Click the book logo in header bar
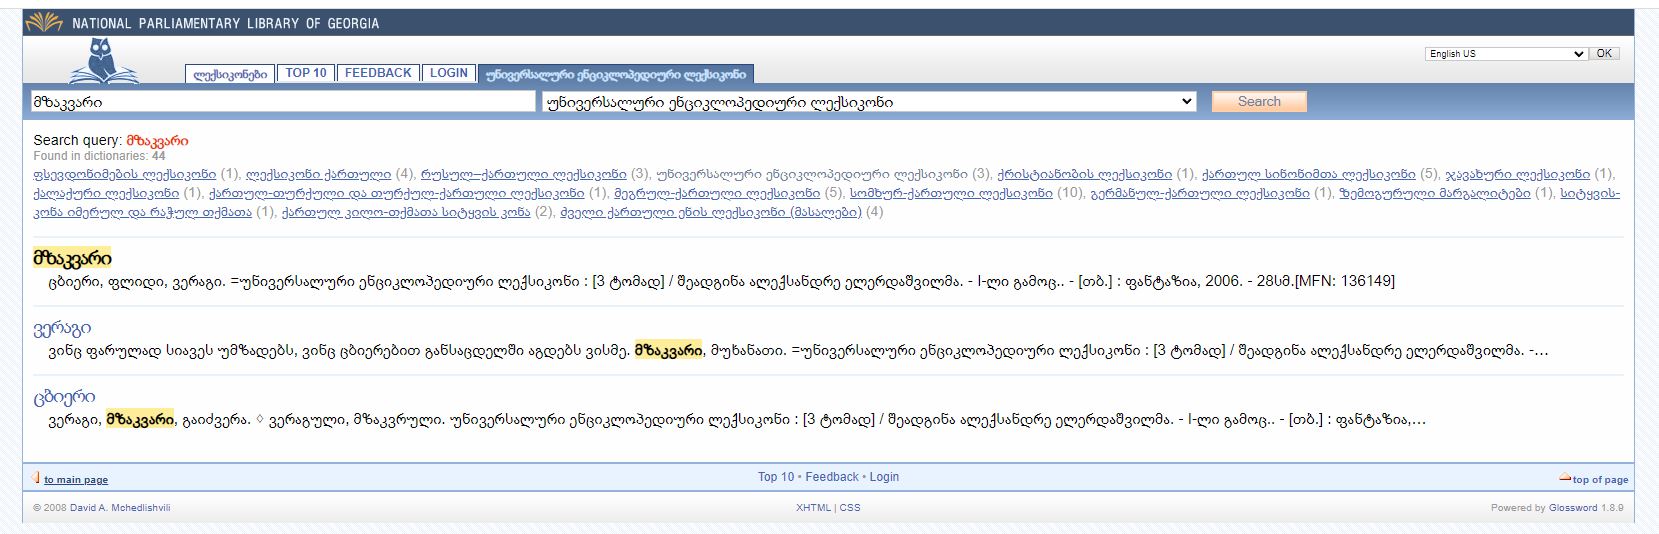This screenshot has width=1659, height=534. (x=44, y=22)
